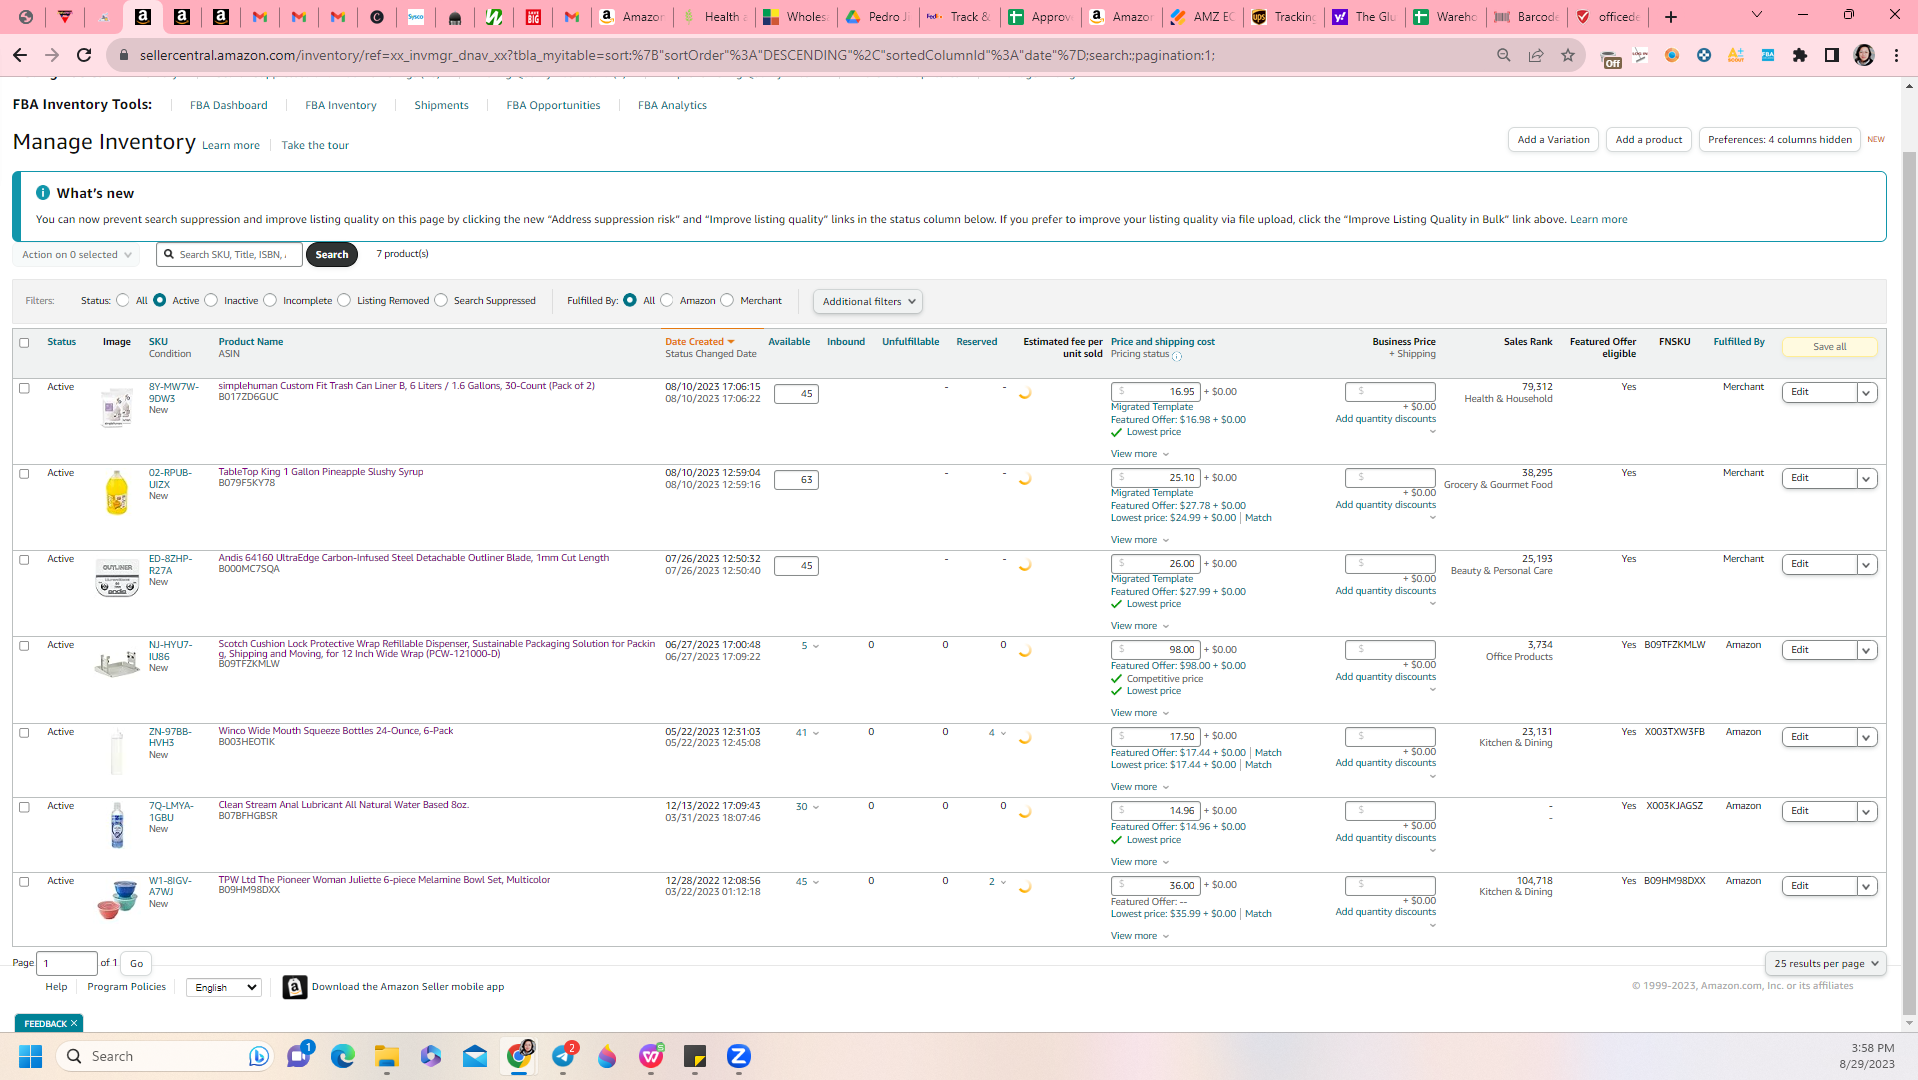This screenshot has width=1918, height=1080.
Task: Click the Add a product button
Action: [1649, 140]
